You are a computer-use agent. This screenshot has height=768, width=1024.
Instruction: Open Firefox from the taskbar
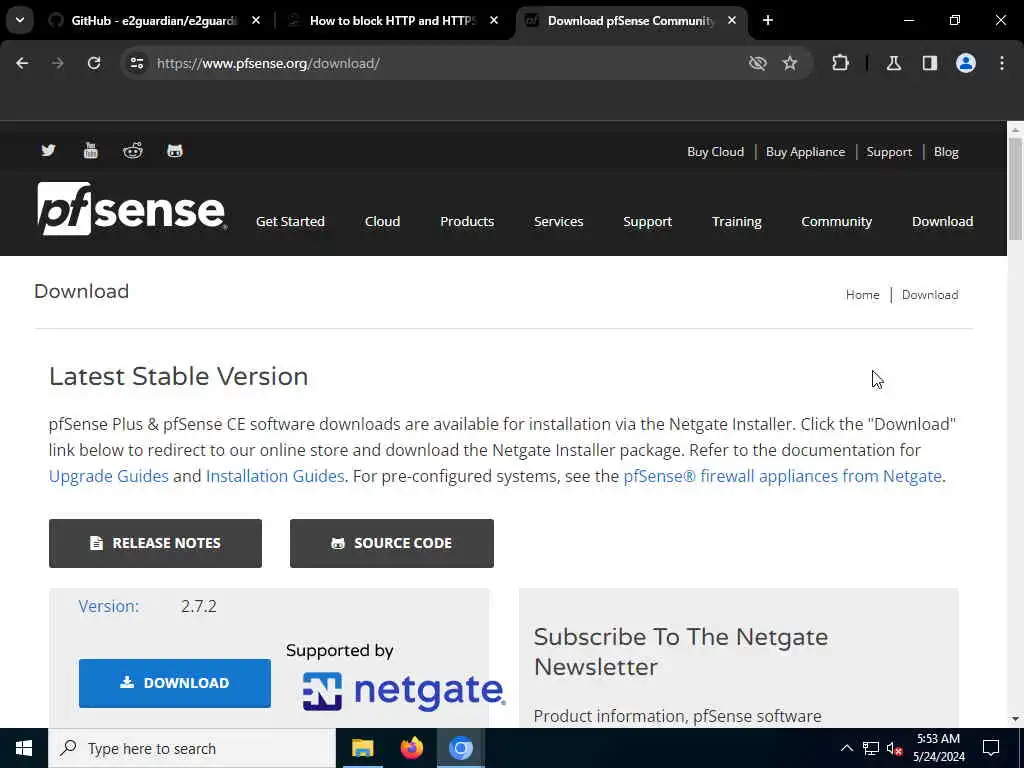[x=411, y=748]
